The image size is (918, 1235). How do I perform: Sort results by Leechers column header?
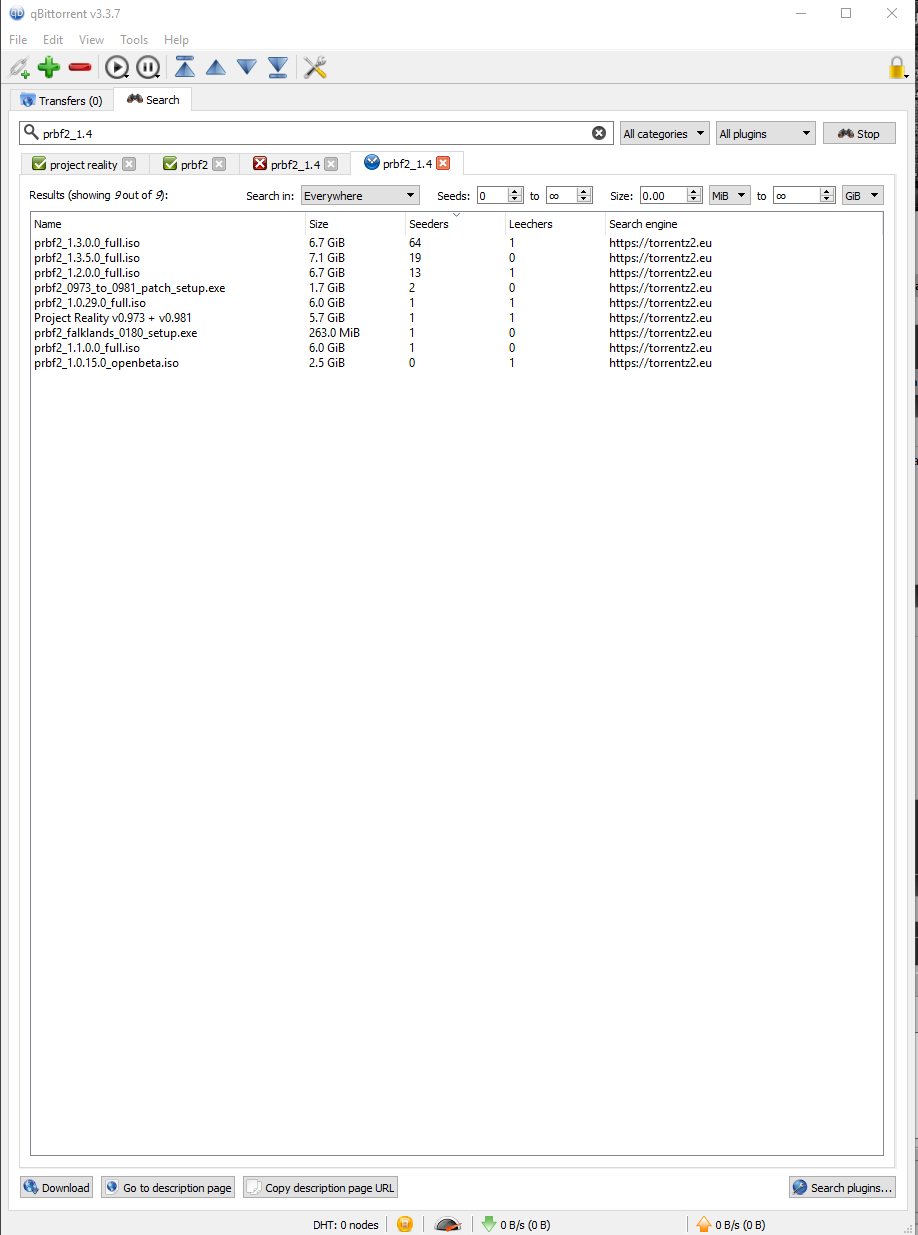tap(555, 224)
